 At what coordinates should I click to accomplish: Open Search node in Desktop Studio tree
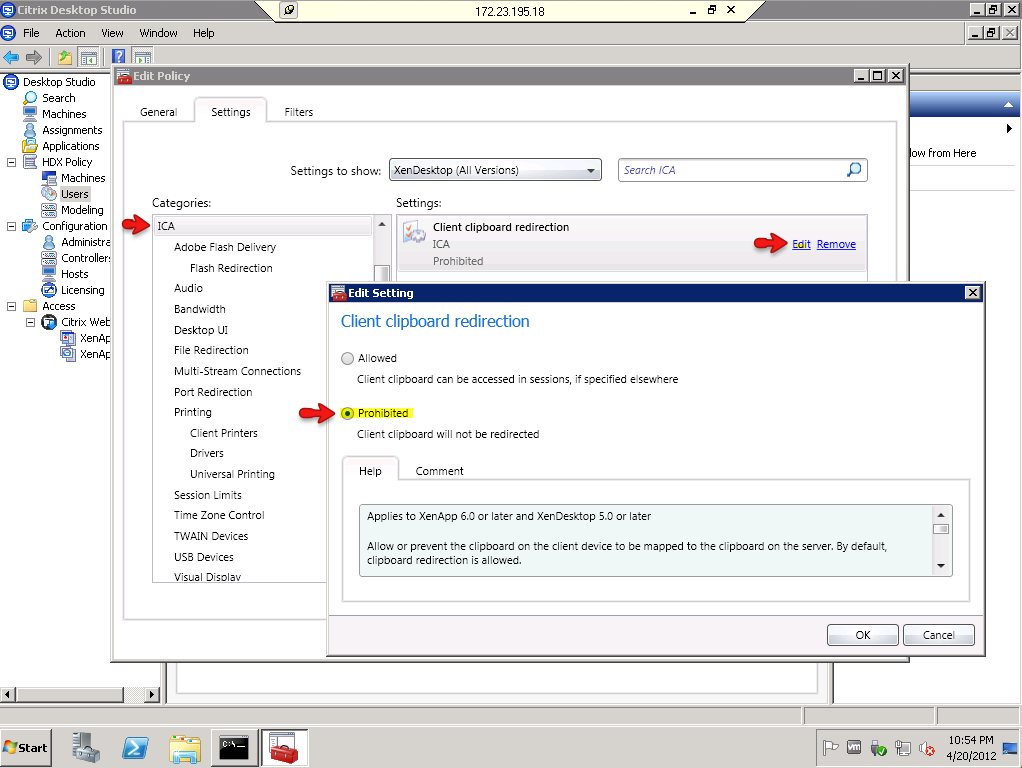(59, 98)
